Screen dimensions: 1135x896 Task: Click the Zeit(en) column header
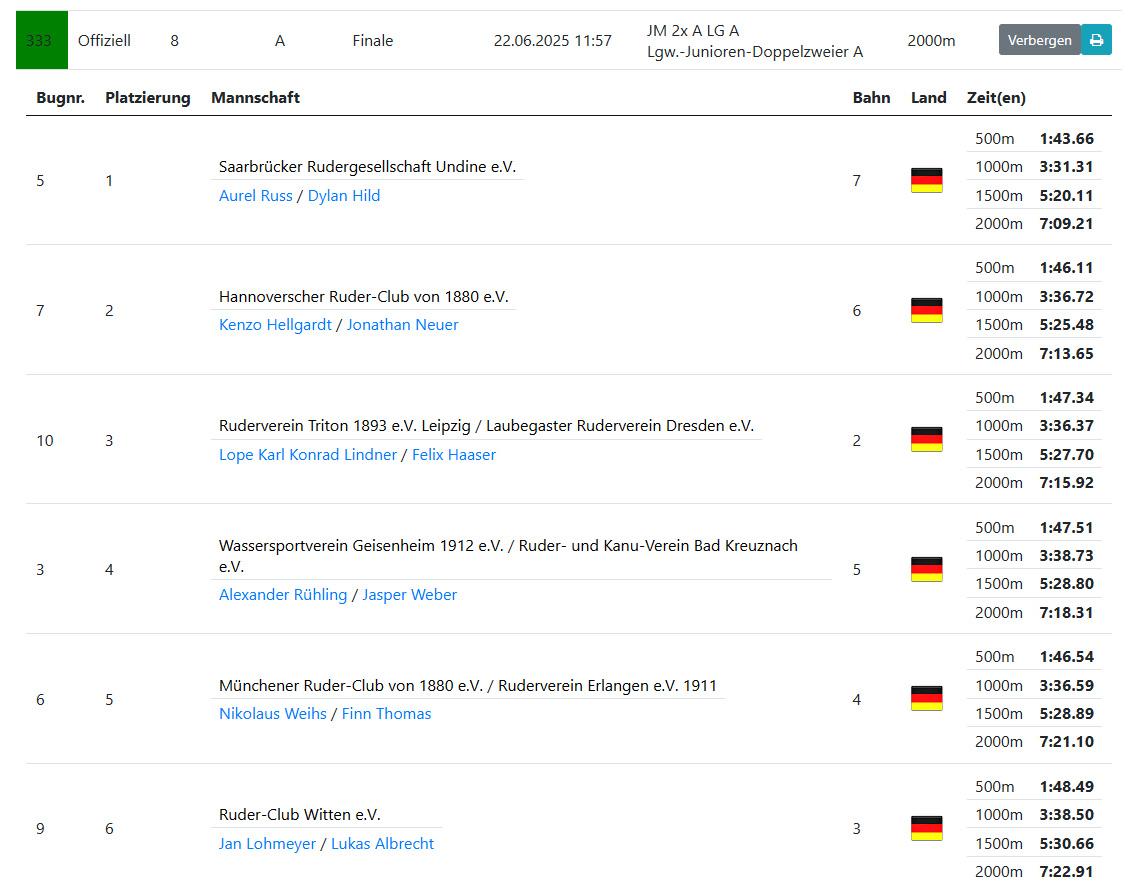click(x=996, y=98)
